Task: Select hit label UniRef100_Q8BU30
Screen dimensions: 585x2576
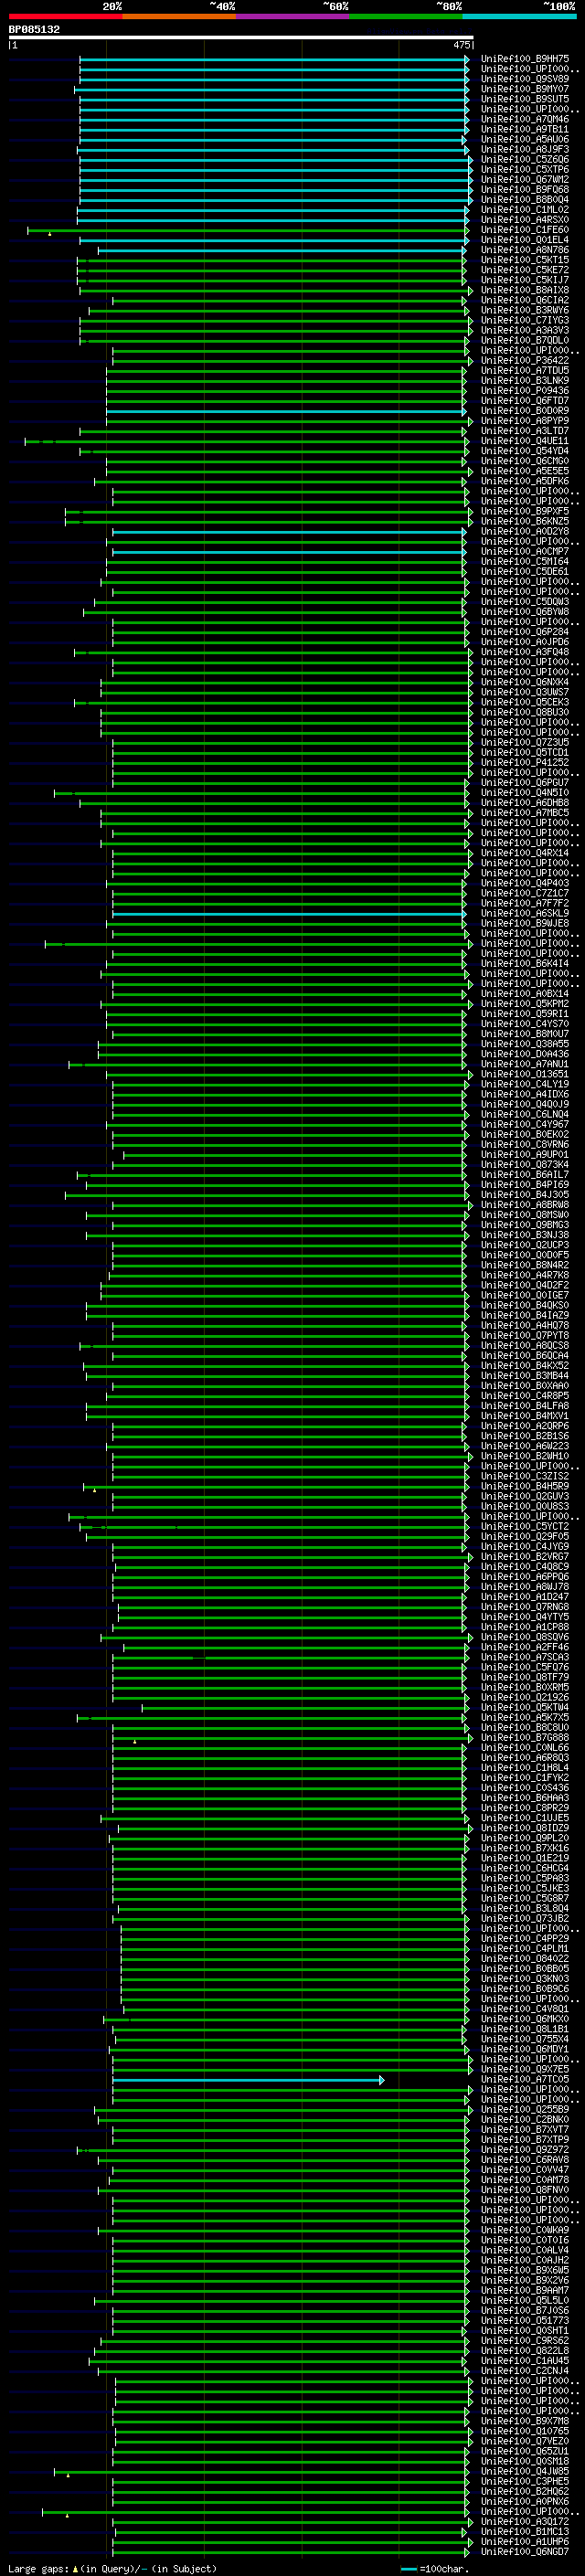Action: click(x=525, y=712)
